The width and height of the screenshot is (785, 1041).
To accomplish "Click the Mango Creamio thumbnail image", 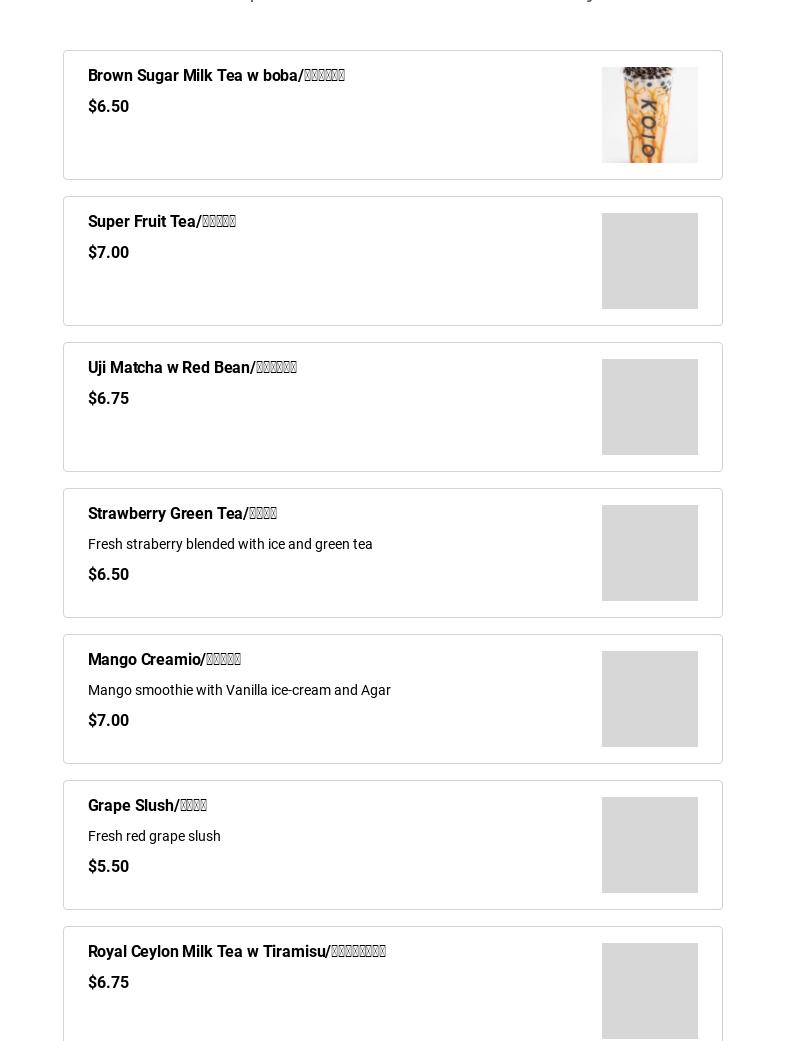I will point(649,699).
